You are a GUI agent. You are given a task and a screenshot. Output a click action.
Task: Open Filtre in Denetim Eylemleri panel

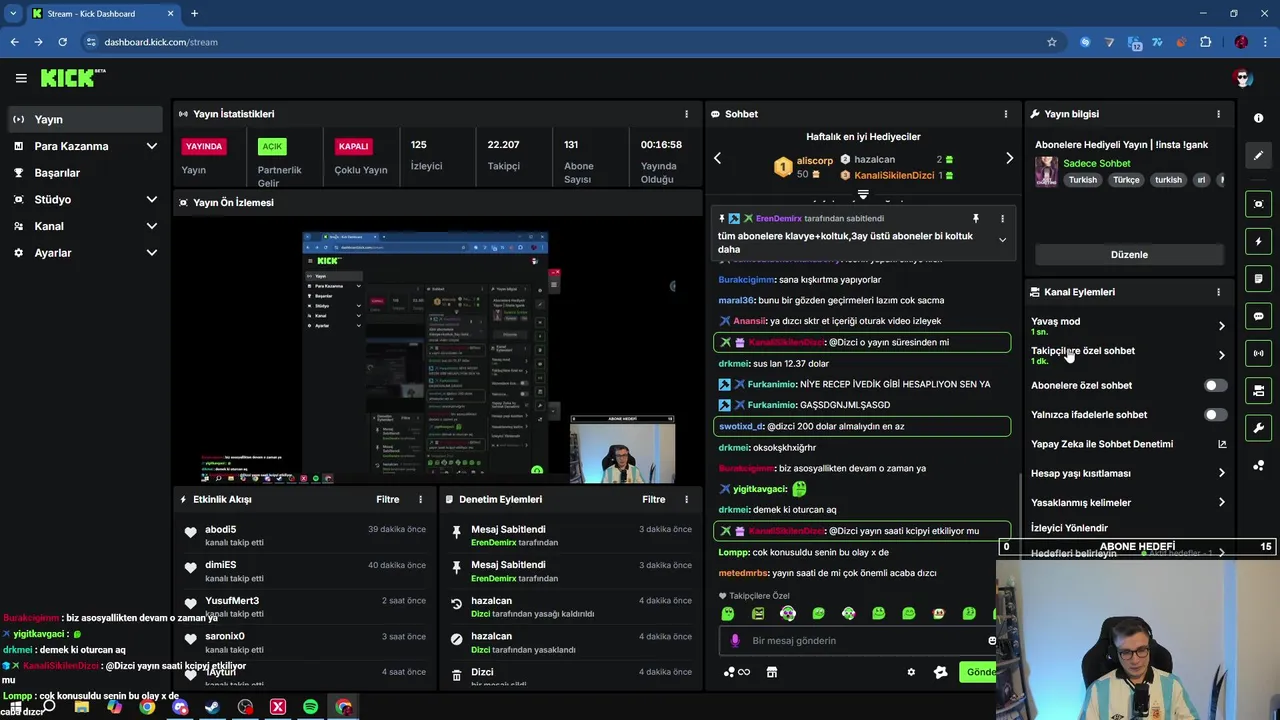tap(653, 499)
